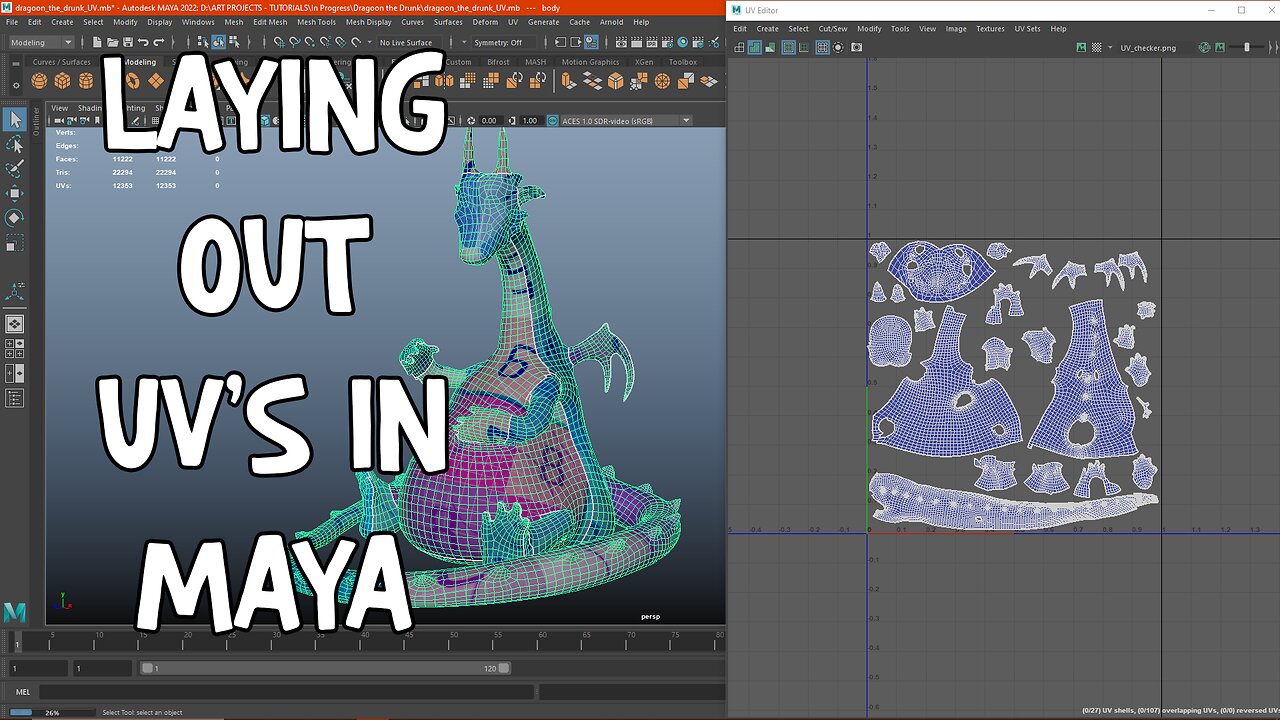Open the Edit Mesh menu
Viewport: 1280px width, 720px height.
click(x=270, y=22)
